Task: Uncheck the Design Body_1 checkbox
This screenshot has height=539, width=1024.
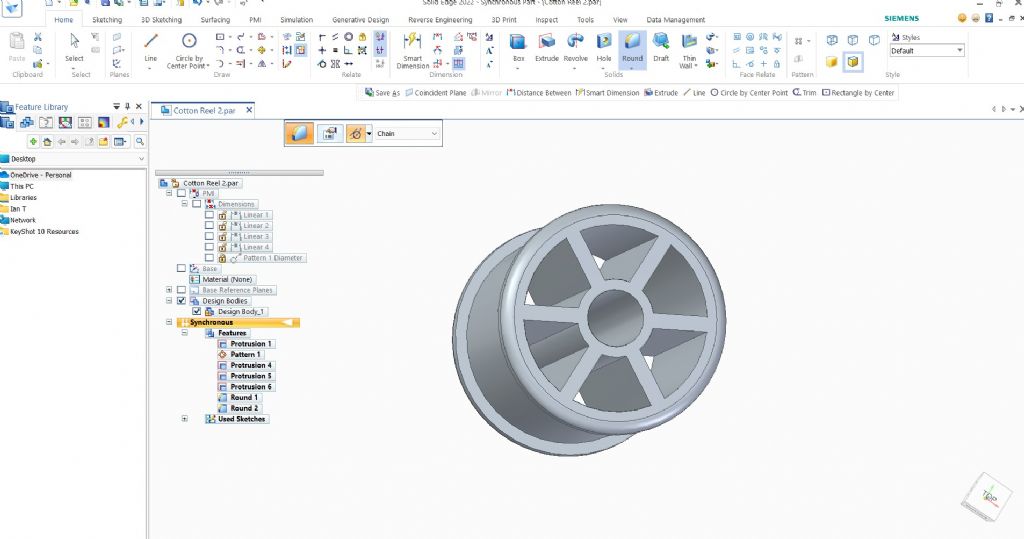Action: pyautogui.click(x=196, y=311)
